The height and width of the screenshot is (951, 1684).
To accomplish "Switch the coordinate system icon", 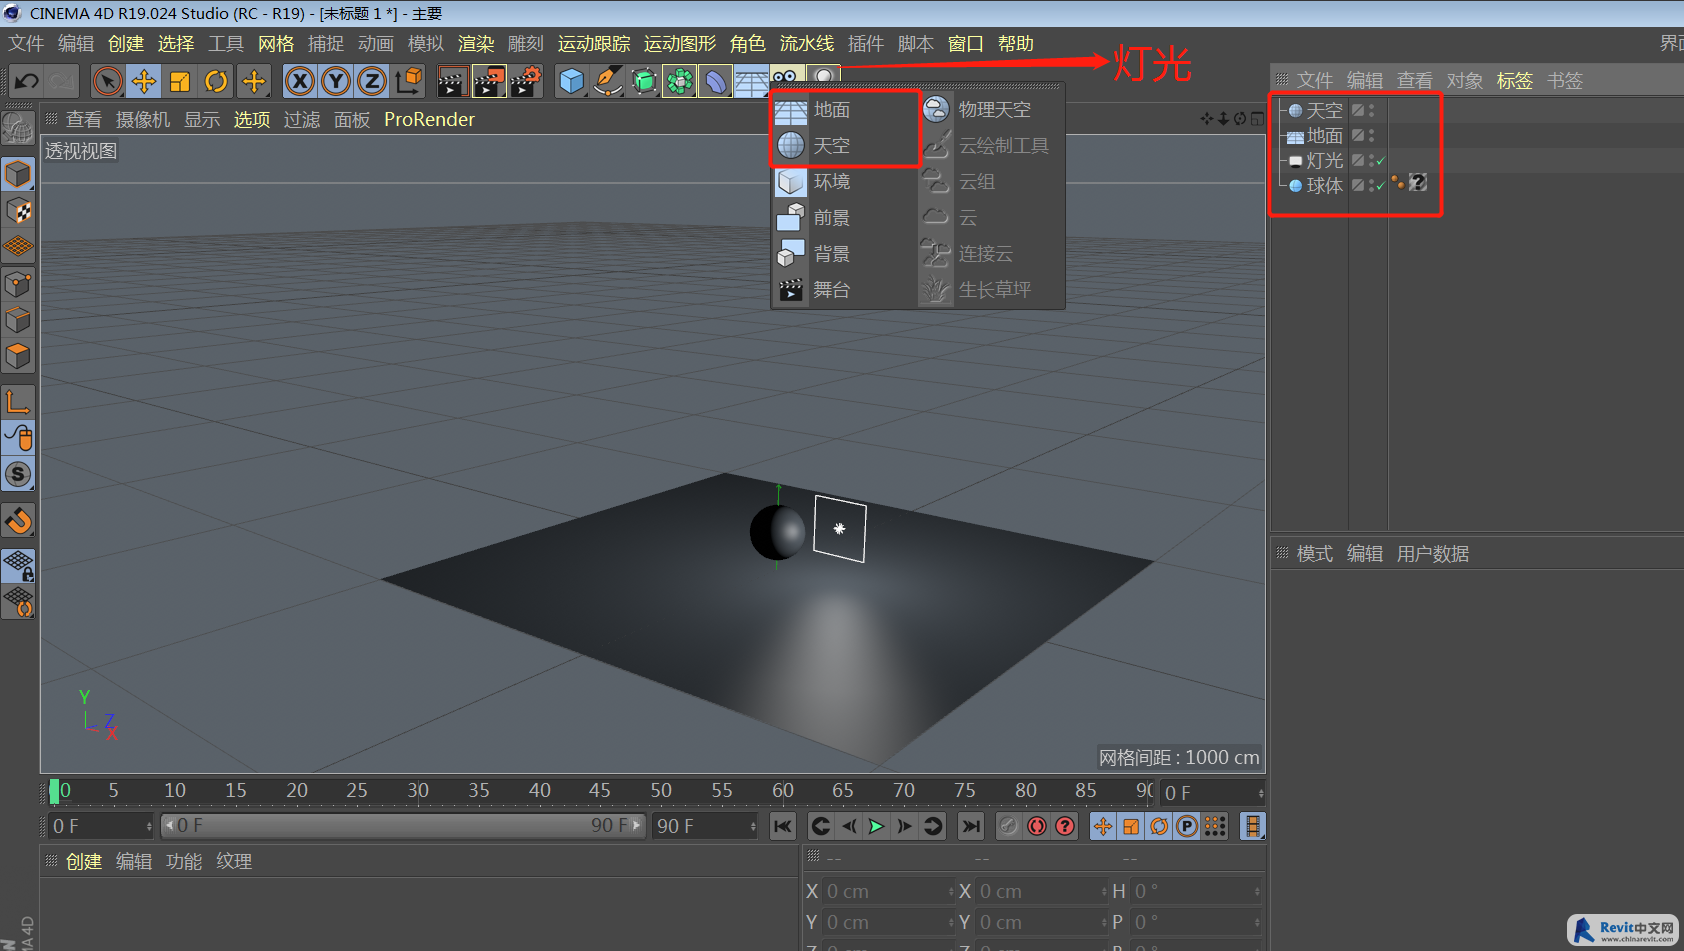I will coord(408,81).
